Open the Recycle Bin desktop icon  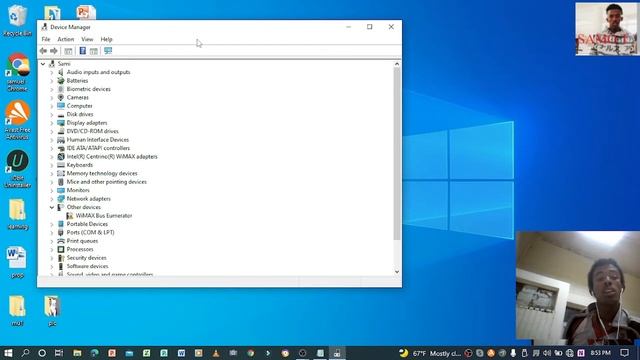pyautogui.click(x=17, y=21)
